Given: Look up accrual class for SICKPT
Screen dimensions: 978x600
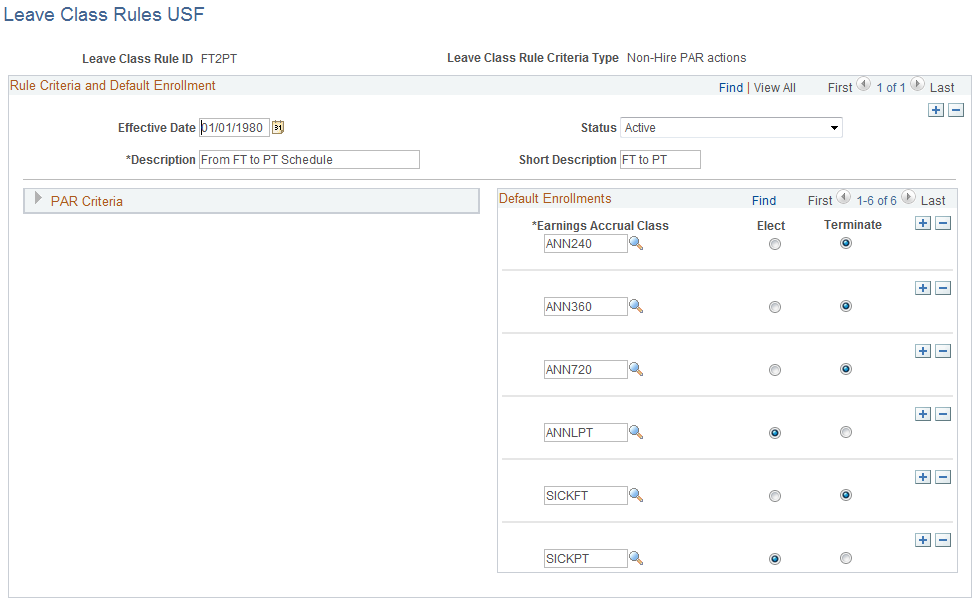Looking at the screenshot, I should pyautogui.click(x=636, y=558).
